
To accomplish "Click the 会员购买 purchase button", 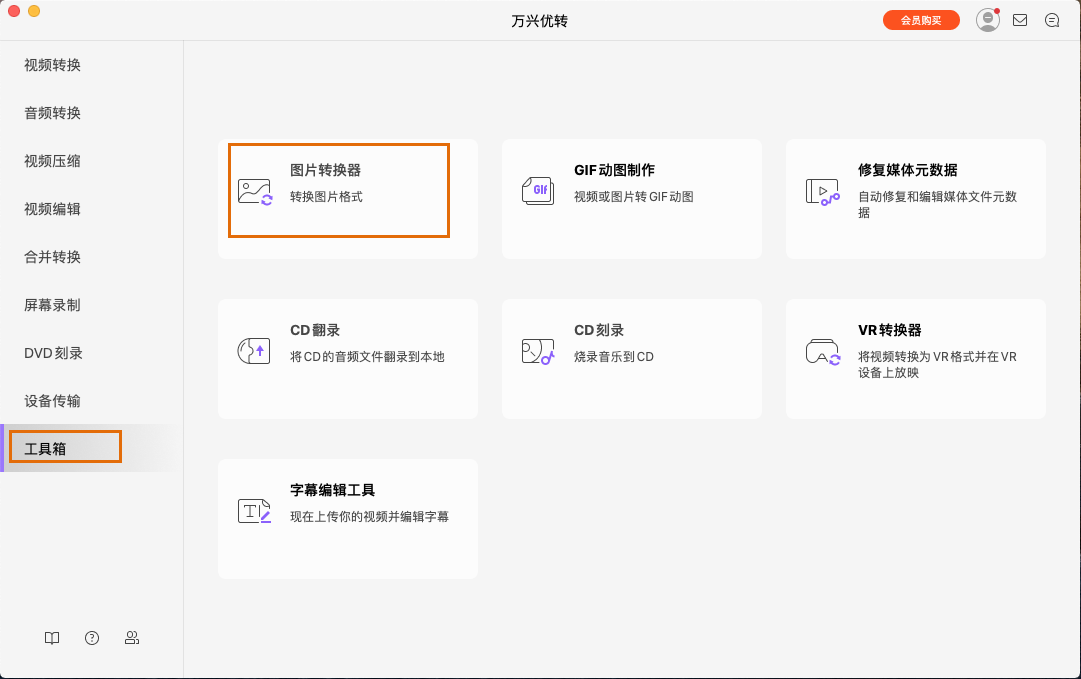I will [921, 19].
